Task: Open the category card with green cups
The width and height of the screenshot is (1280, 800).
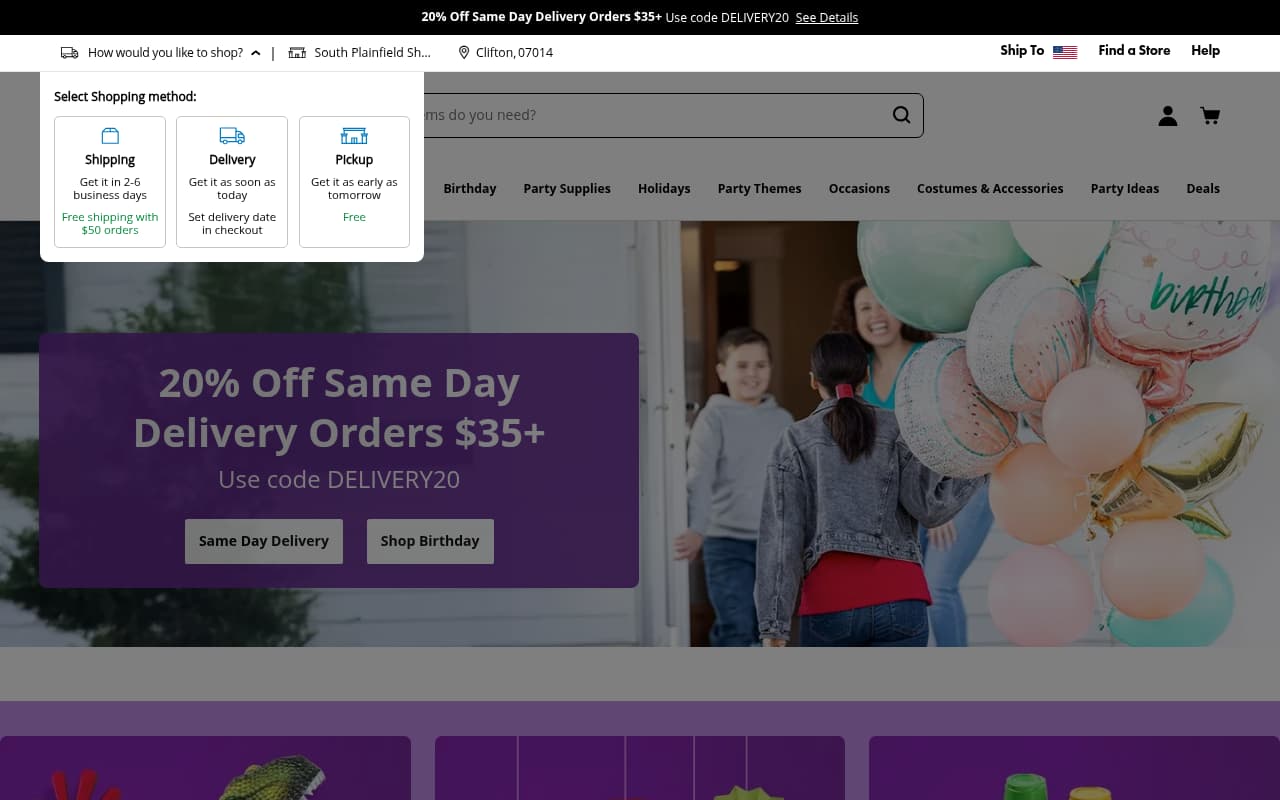Action: point(1074,768)
